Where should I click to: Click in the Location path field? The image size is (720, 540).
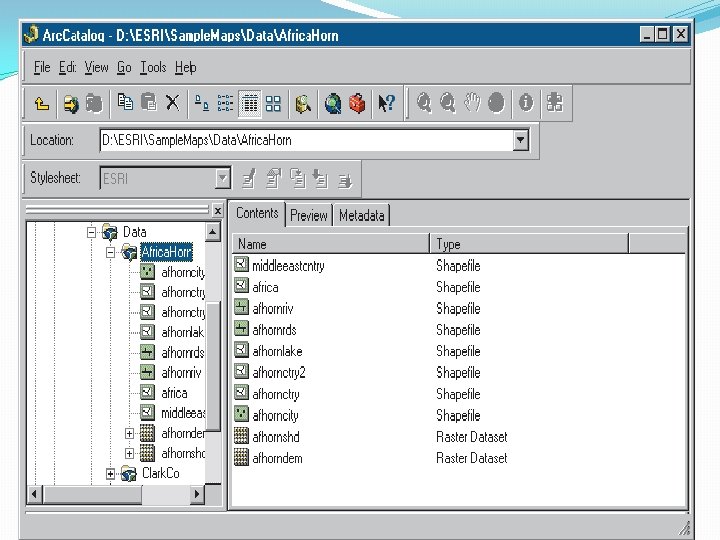(x=306, y=140)
